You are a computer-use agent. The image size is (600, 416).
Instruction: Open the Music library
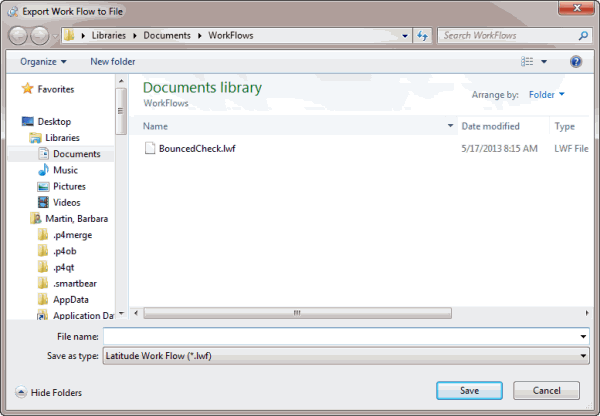pos(65,170)
